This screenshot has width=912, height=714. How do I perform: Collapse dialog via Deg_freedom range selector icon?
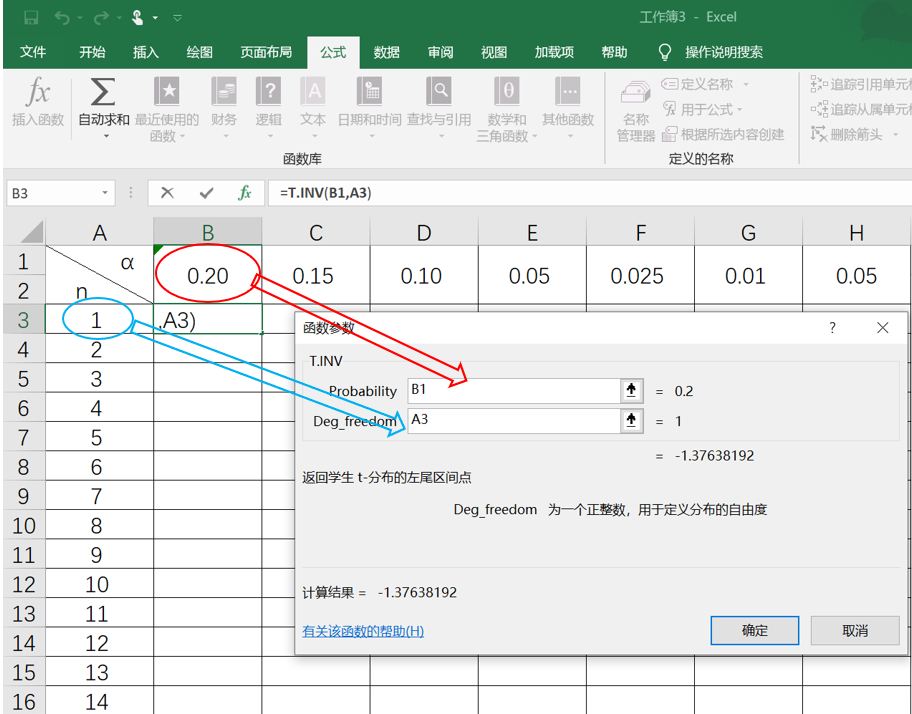[x=631, y=421]
